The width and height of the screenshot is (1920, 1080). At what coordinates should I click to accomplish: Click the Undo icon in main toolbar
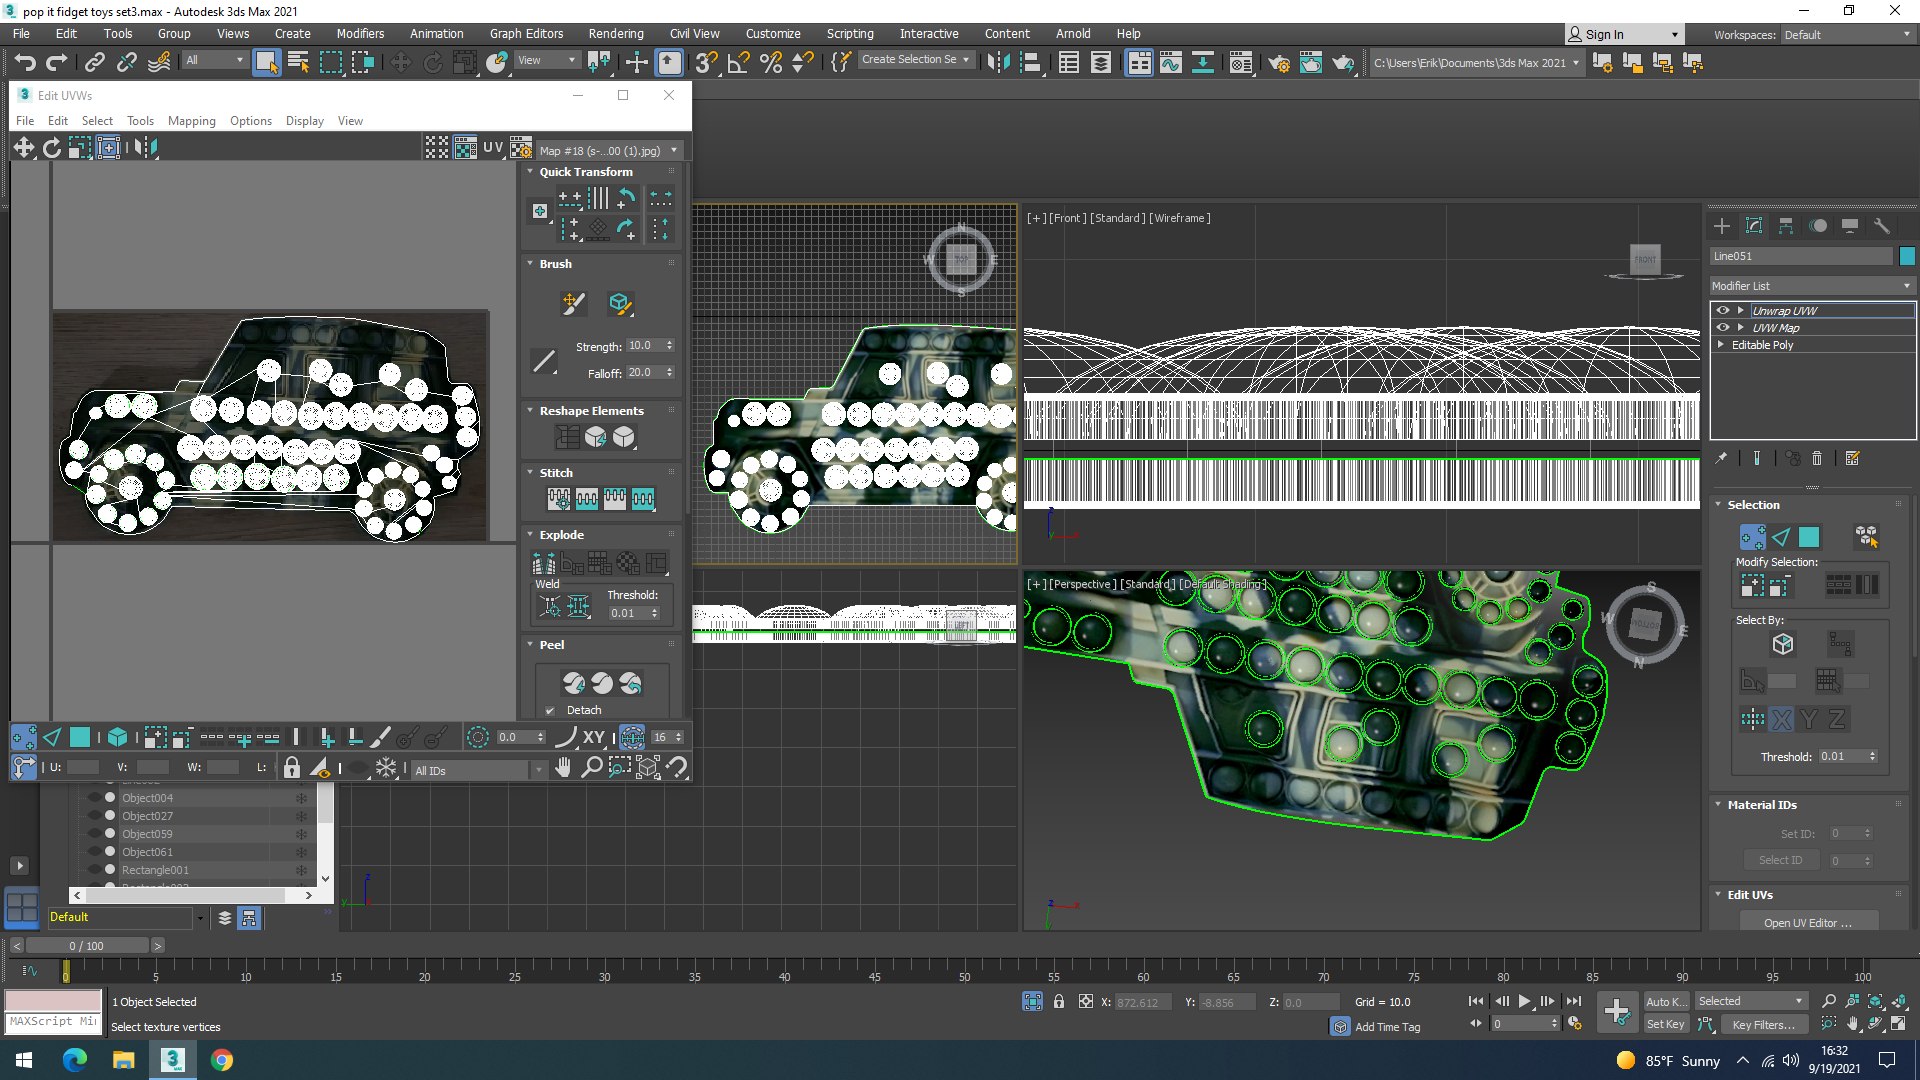(x=25, y=63)
